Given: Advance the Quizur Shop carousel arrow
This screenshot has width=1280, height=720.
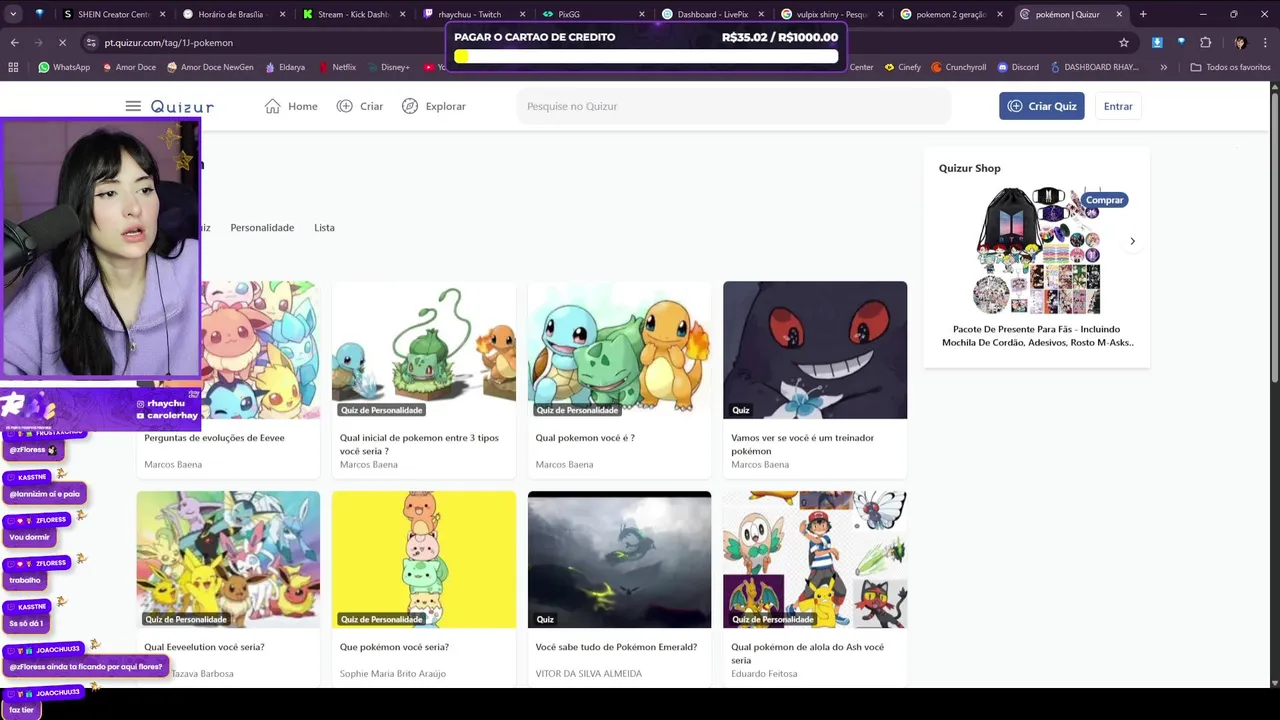Looking at the screenshot, I should pyautogui.click(x=1132, y=241).
